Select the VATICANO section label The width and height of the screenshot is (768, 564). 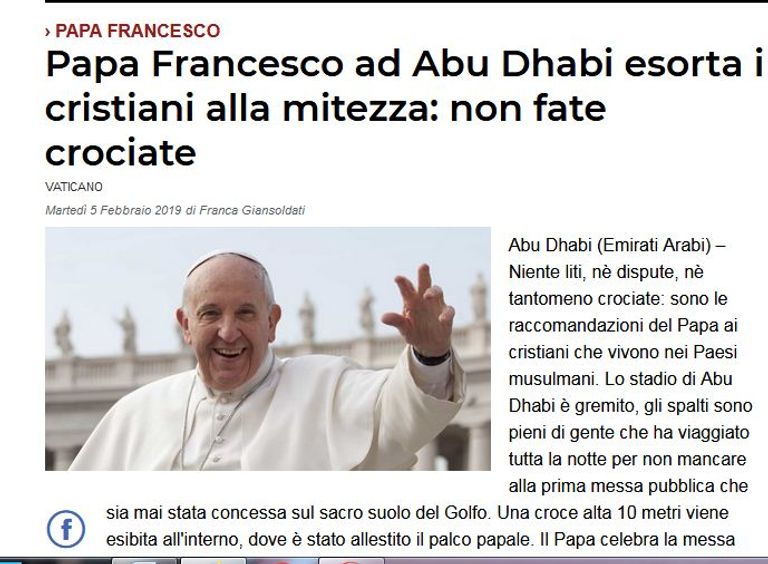click(x=74, y=187)
